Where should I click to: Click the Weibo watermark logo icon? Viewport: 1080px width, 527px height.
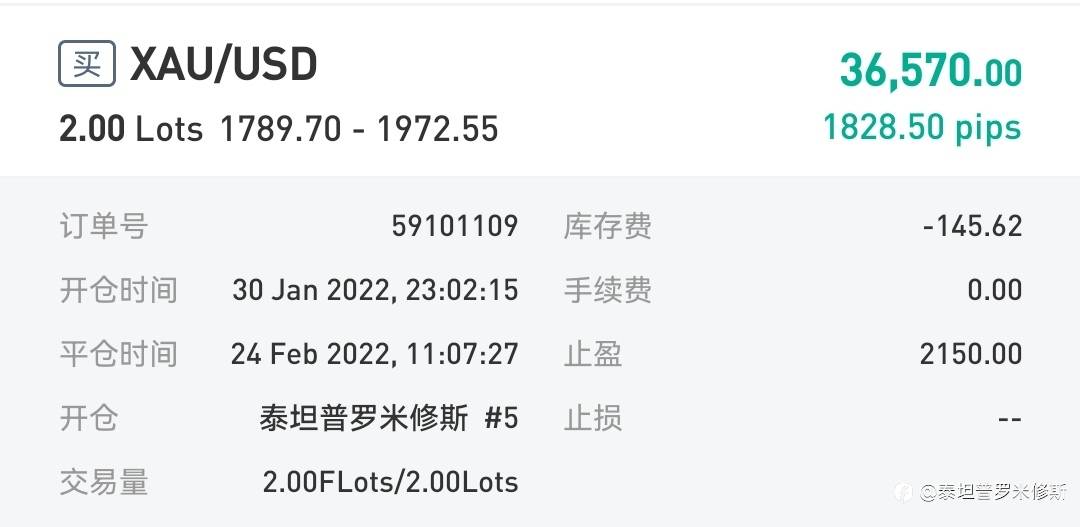click(904, 492)
